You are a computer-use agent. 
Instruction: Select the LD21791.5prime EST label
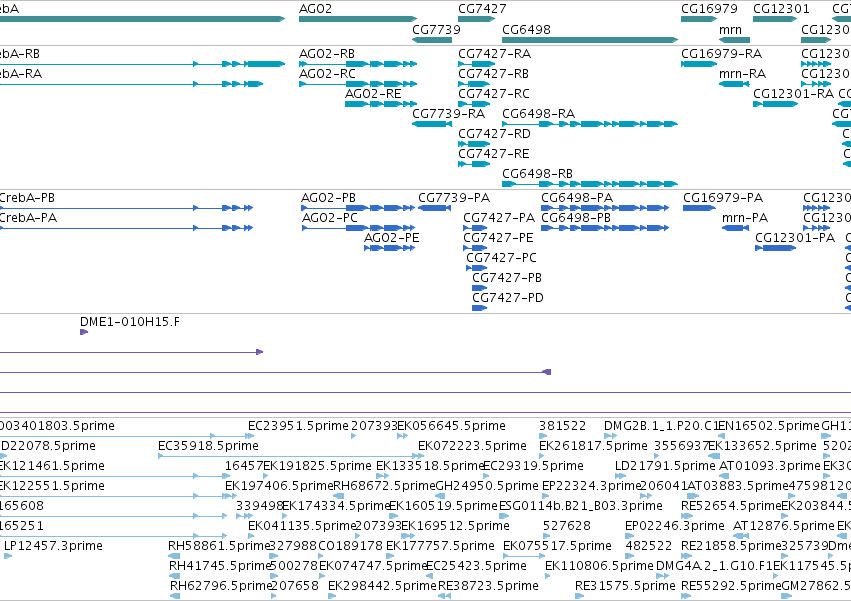665,466
